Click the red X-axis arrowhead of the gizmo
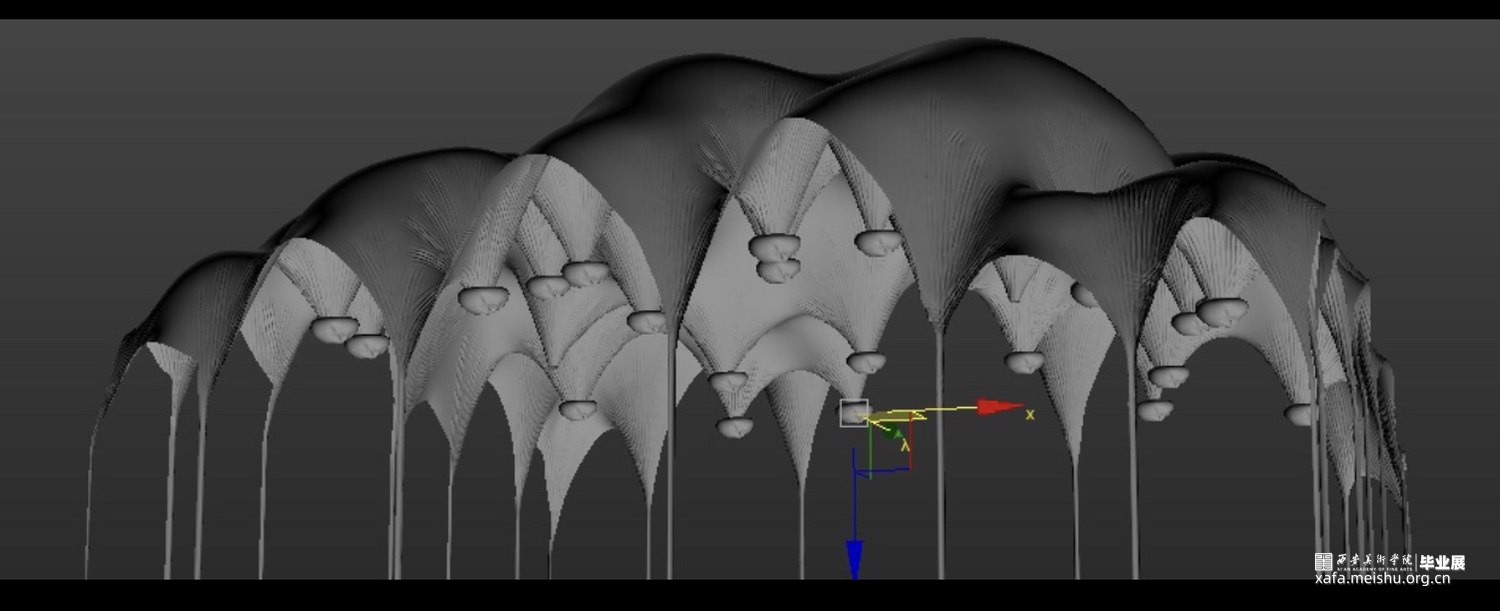1500x611 pixels. pos(998,407)
